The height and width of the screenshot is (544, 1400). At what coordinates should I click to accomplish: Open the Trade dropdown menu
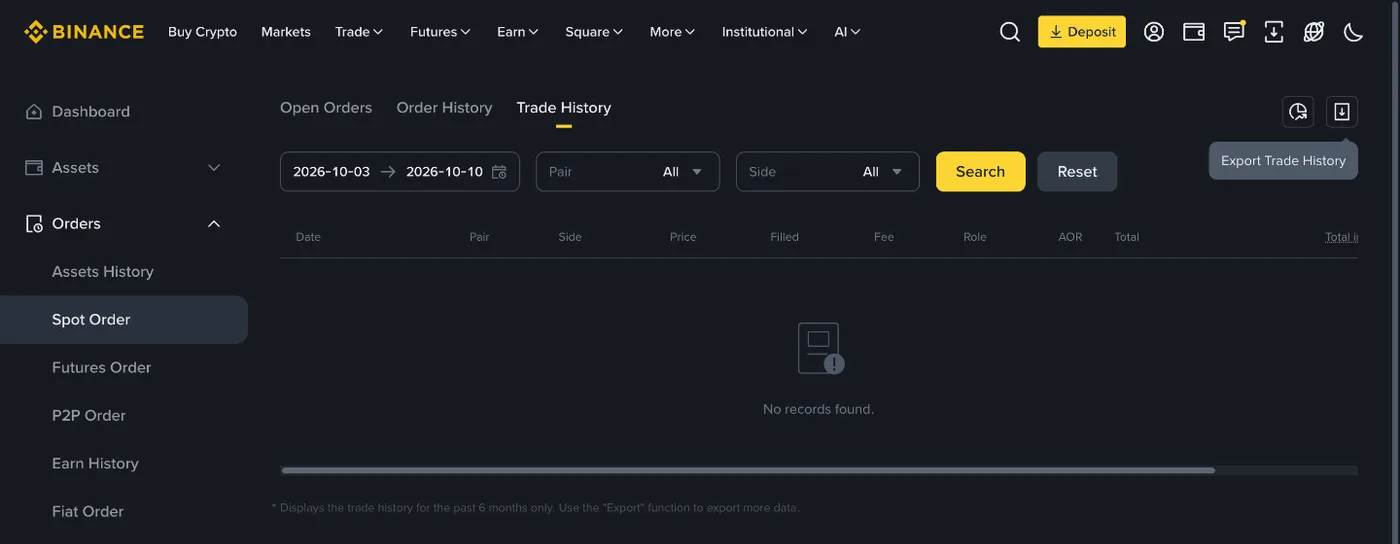pyautogui.click(x=359, y=32)
